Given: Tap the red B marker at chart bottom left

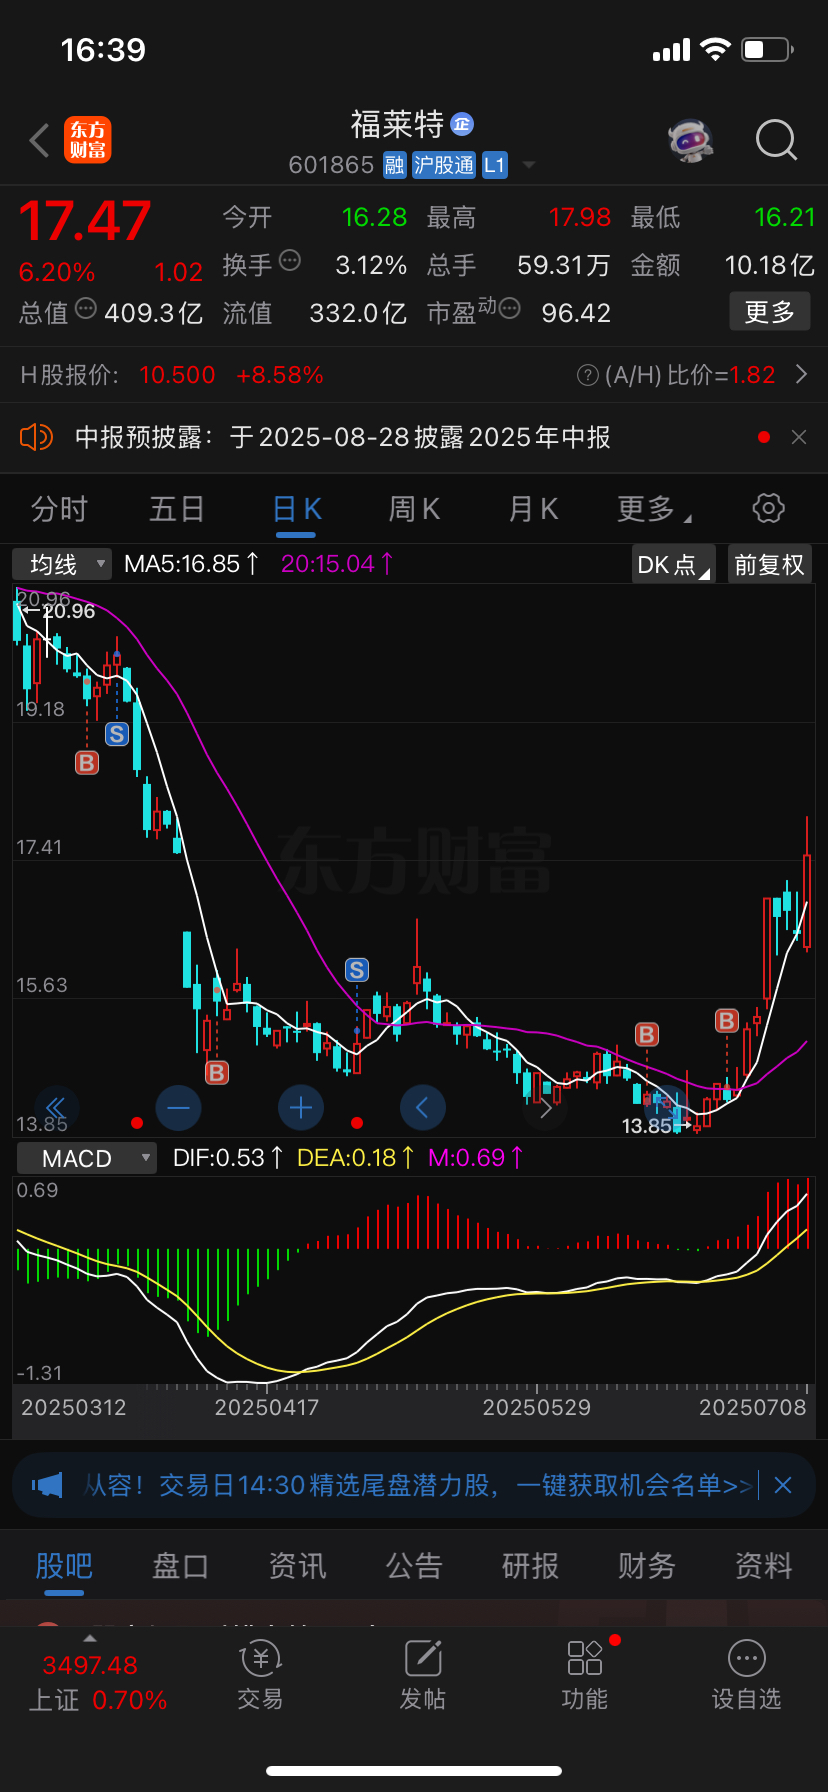Looking at the screenshot, I should tap(217, 1073).
